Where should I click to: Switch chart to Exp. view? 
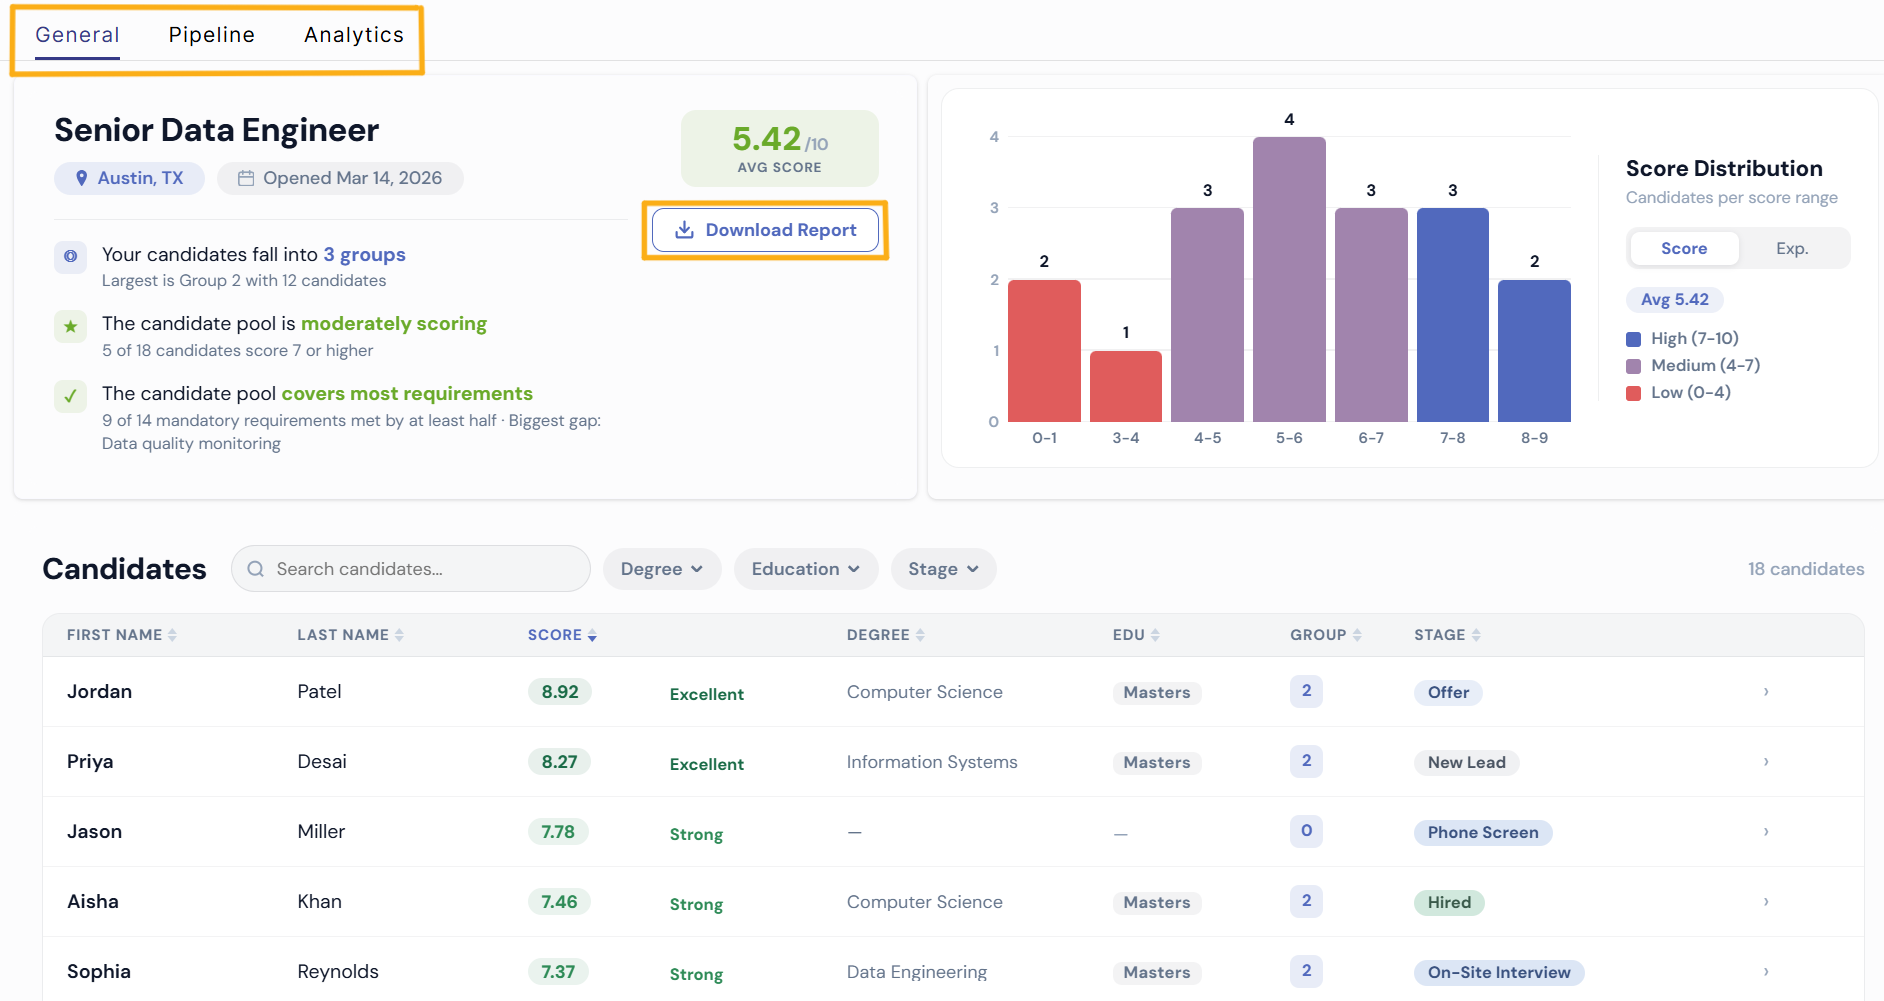point(1792,249)
